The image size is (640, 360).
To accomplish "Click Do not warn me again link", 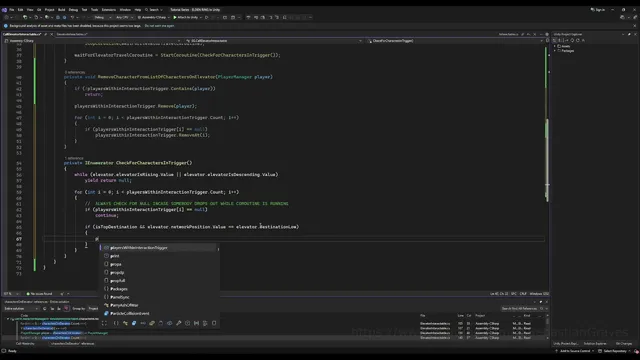I will point(159,26).
